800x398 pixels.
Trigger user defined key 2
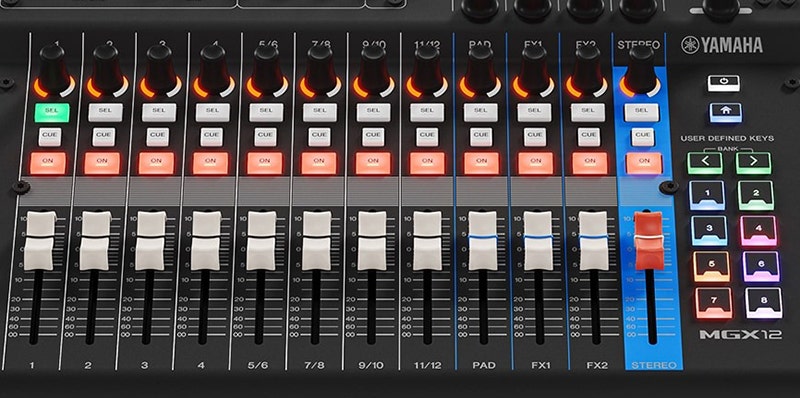756,195
